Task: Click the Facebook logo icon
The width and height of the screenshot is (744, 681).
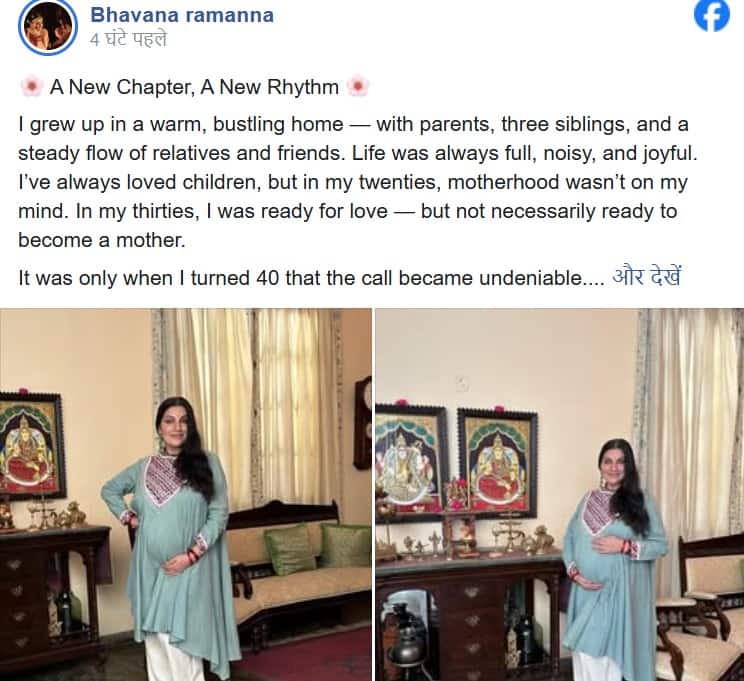Action: click(x=712, y=15)
